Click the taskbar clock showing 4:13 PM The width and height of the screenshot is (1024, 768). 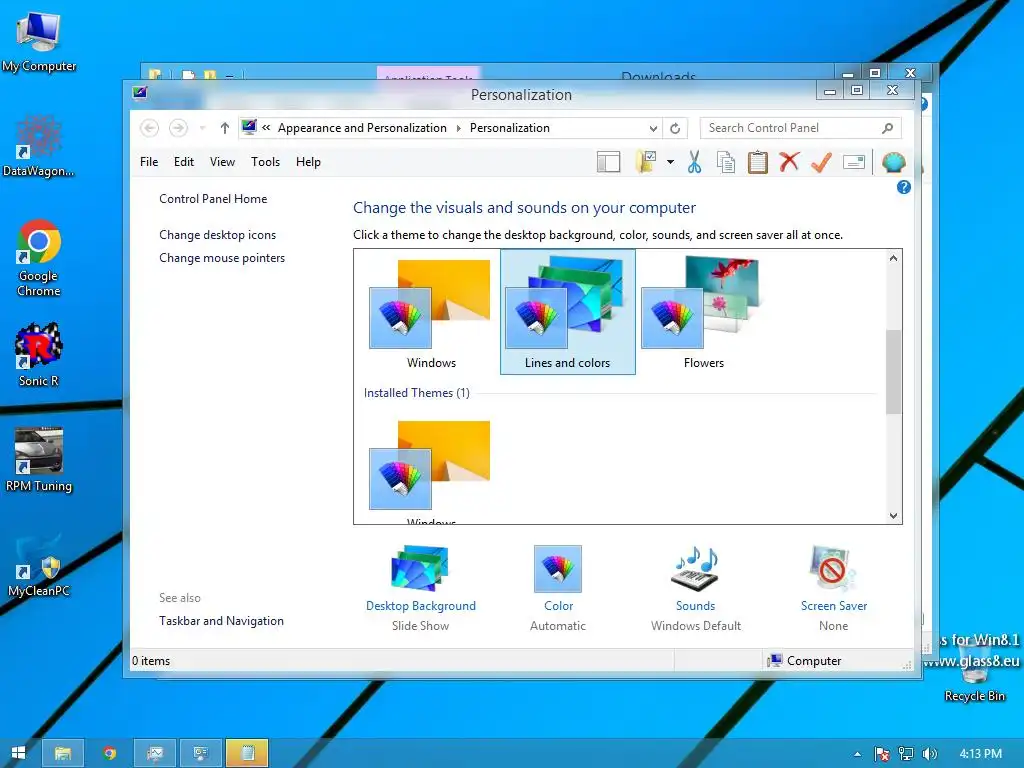(x=980, y=754)
